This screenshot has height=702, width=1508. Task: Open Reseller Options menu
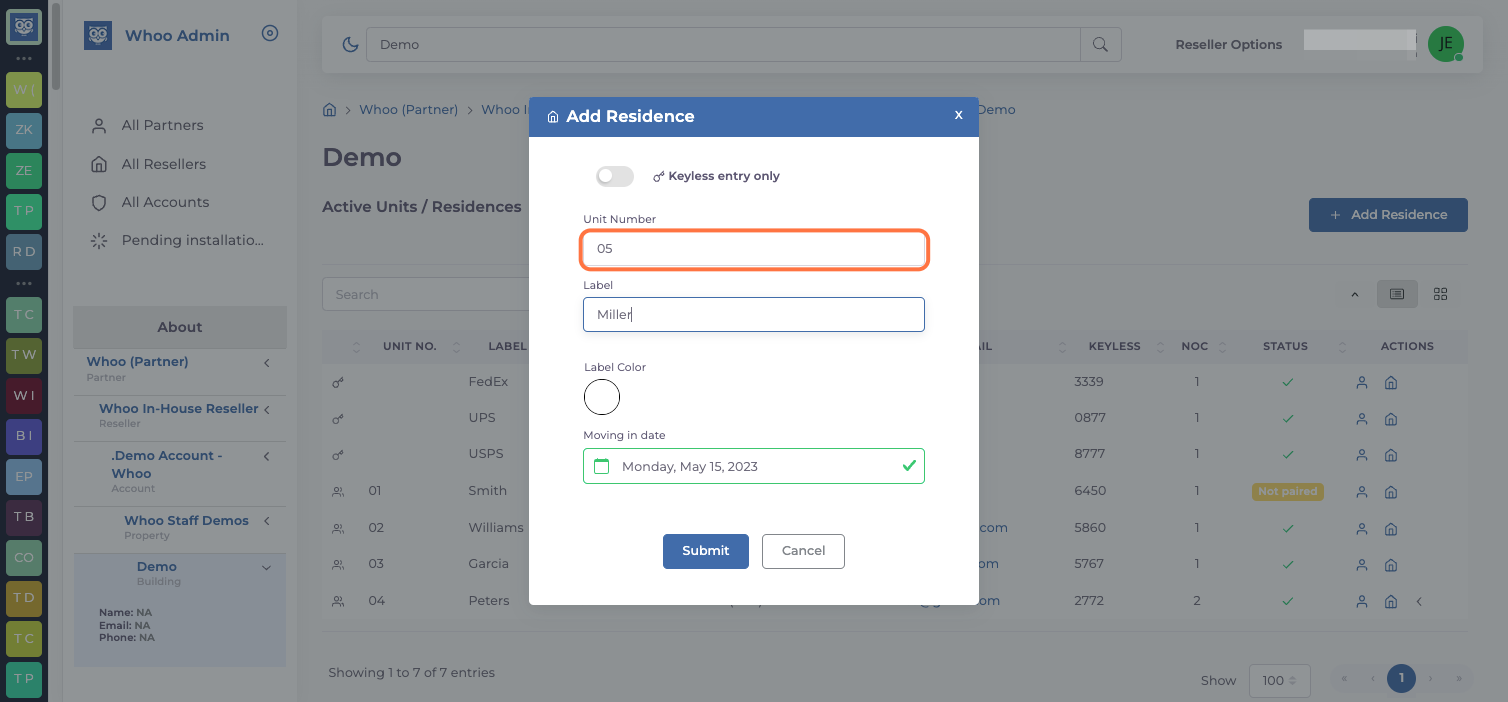coord(1229,44)
